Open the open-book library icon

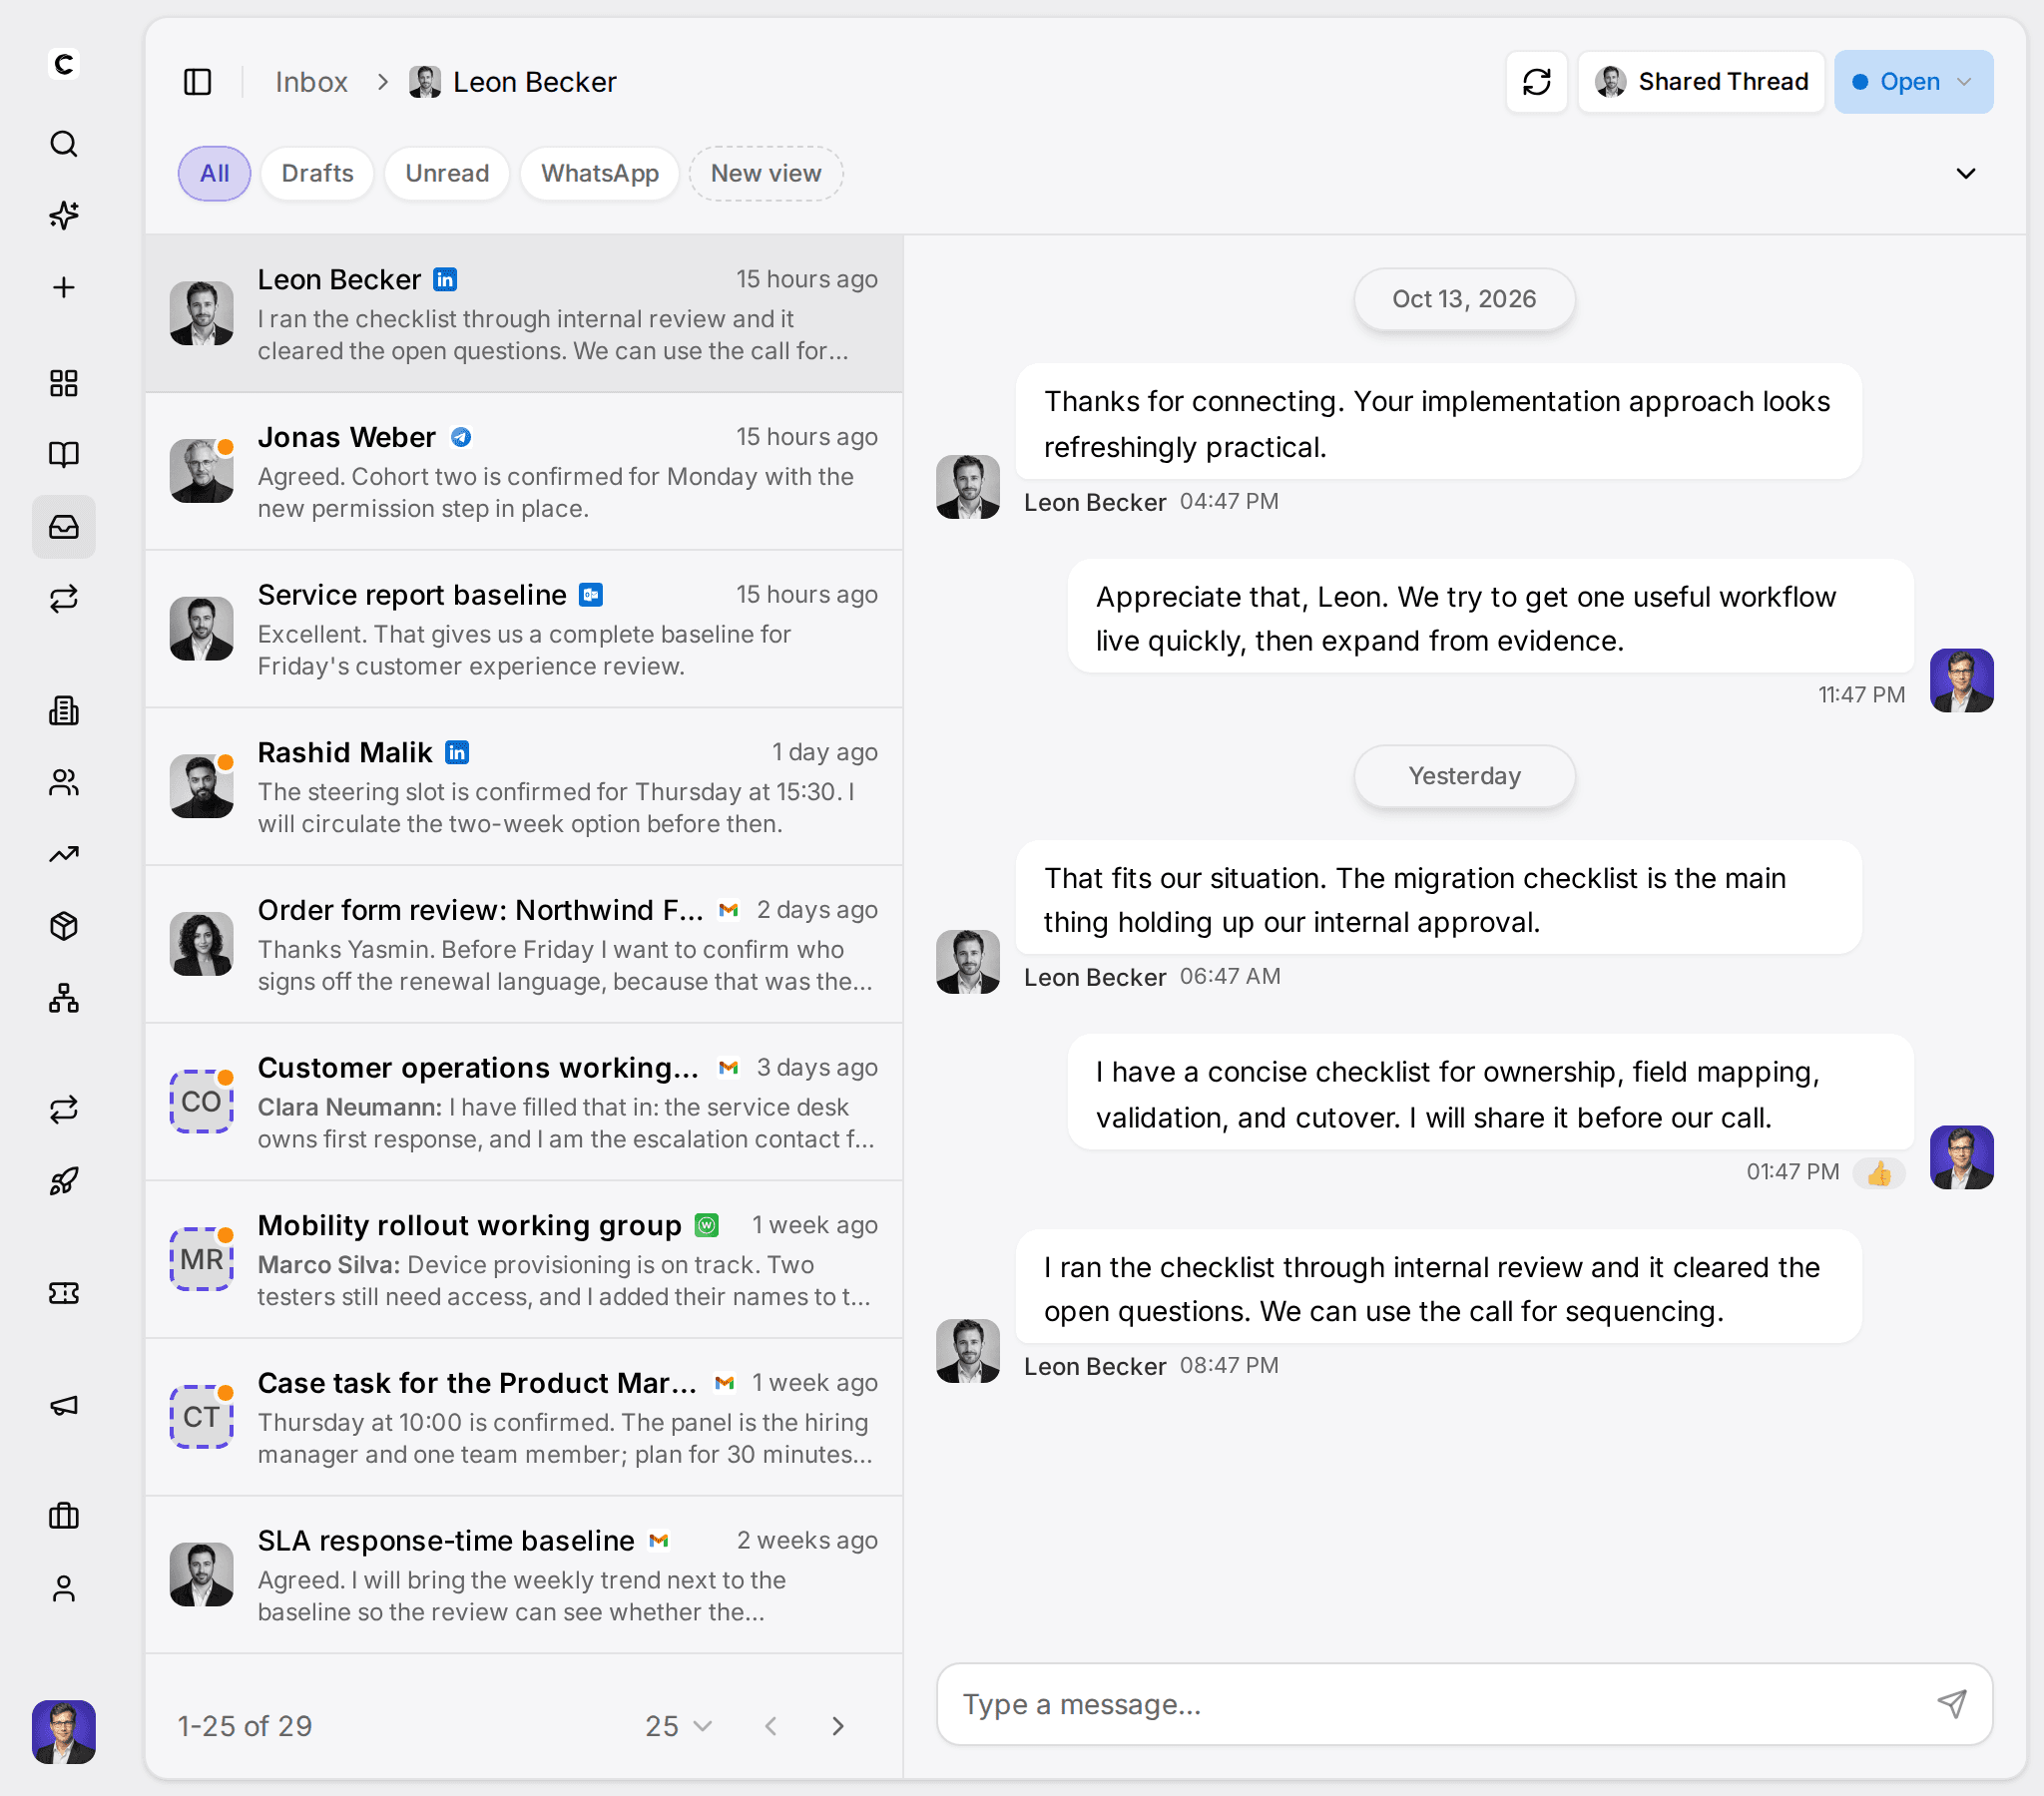point(64,455)
